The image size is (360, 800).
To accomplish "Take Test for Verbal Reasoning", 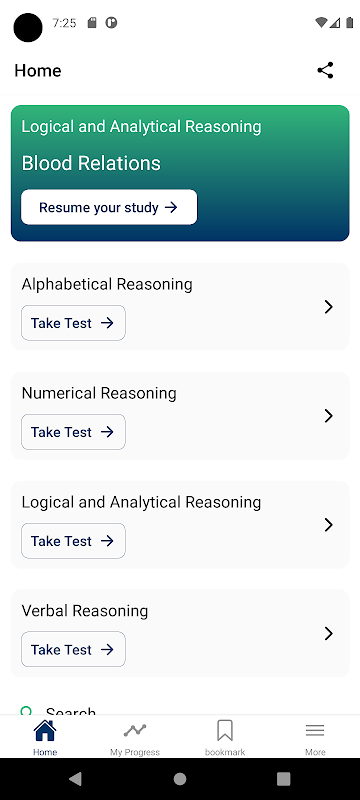I will tap(73, 649).
